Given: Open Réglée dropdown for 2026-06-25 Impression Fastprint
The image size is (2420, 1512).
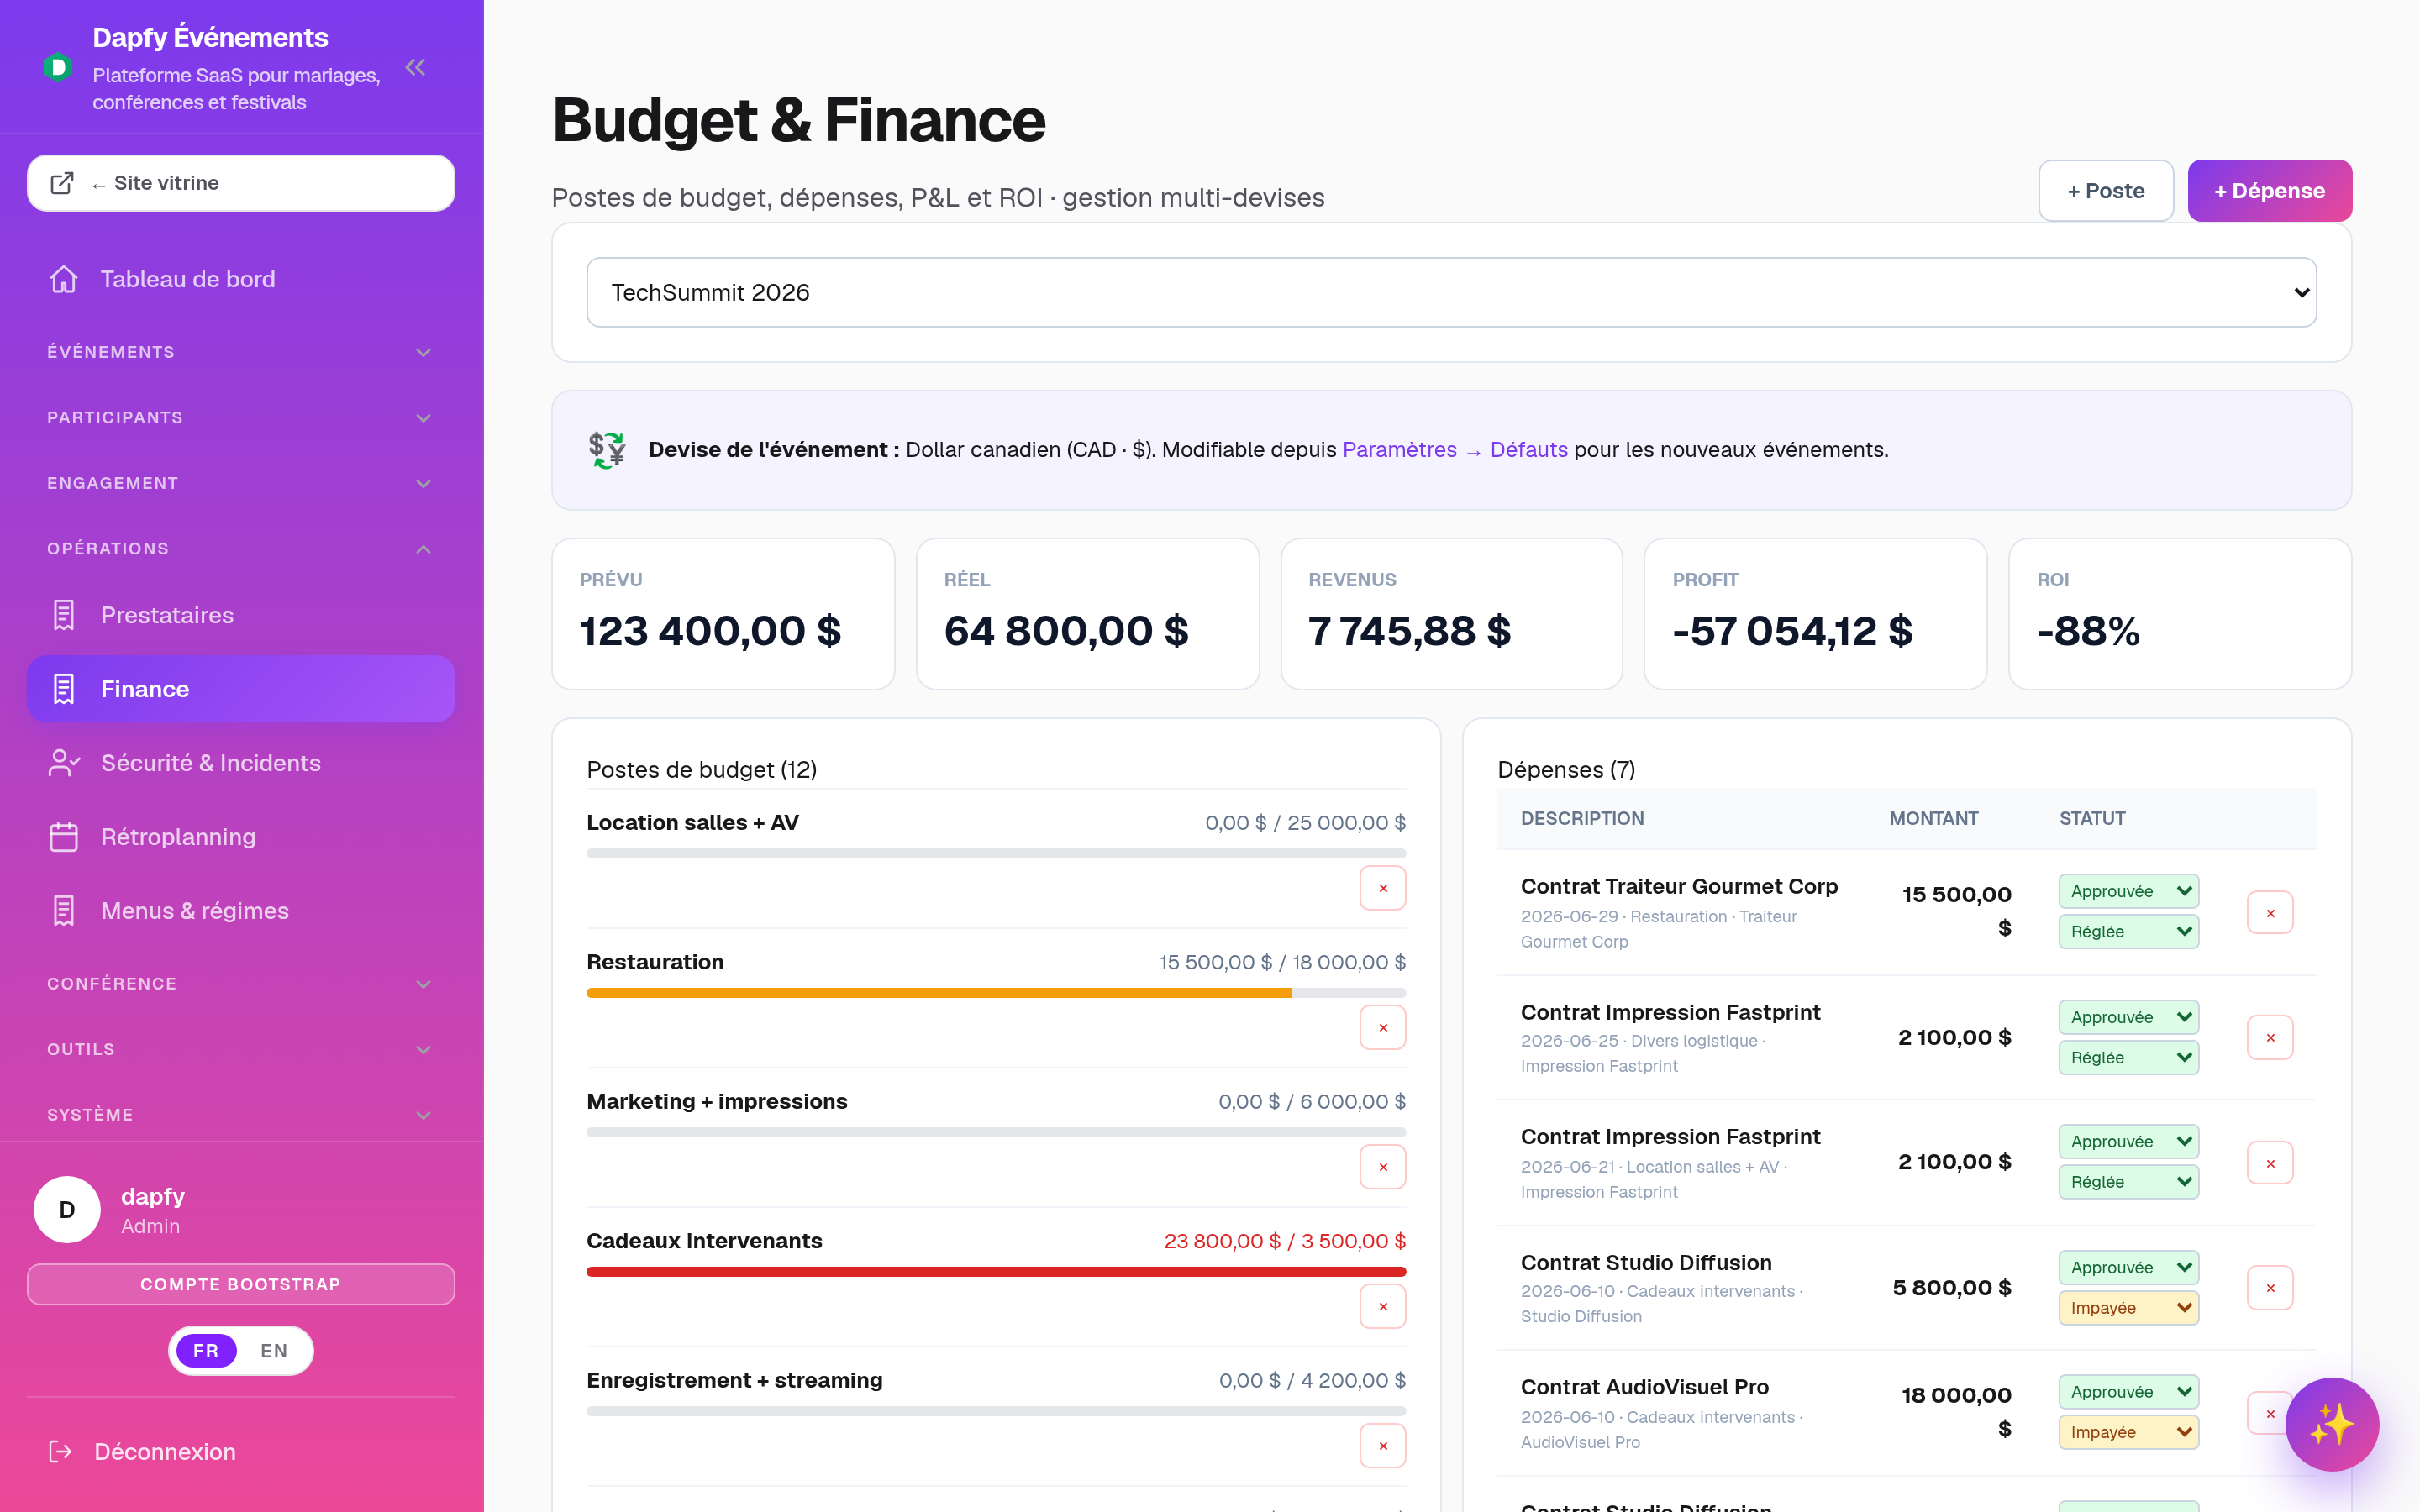Looking at the screenshot, I should [2128, 1057].
